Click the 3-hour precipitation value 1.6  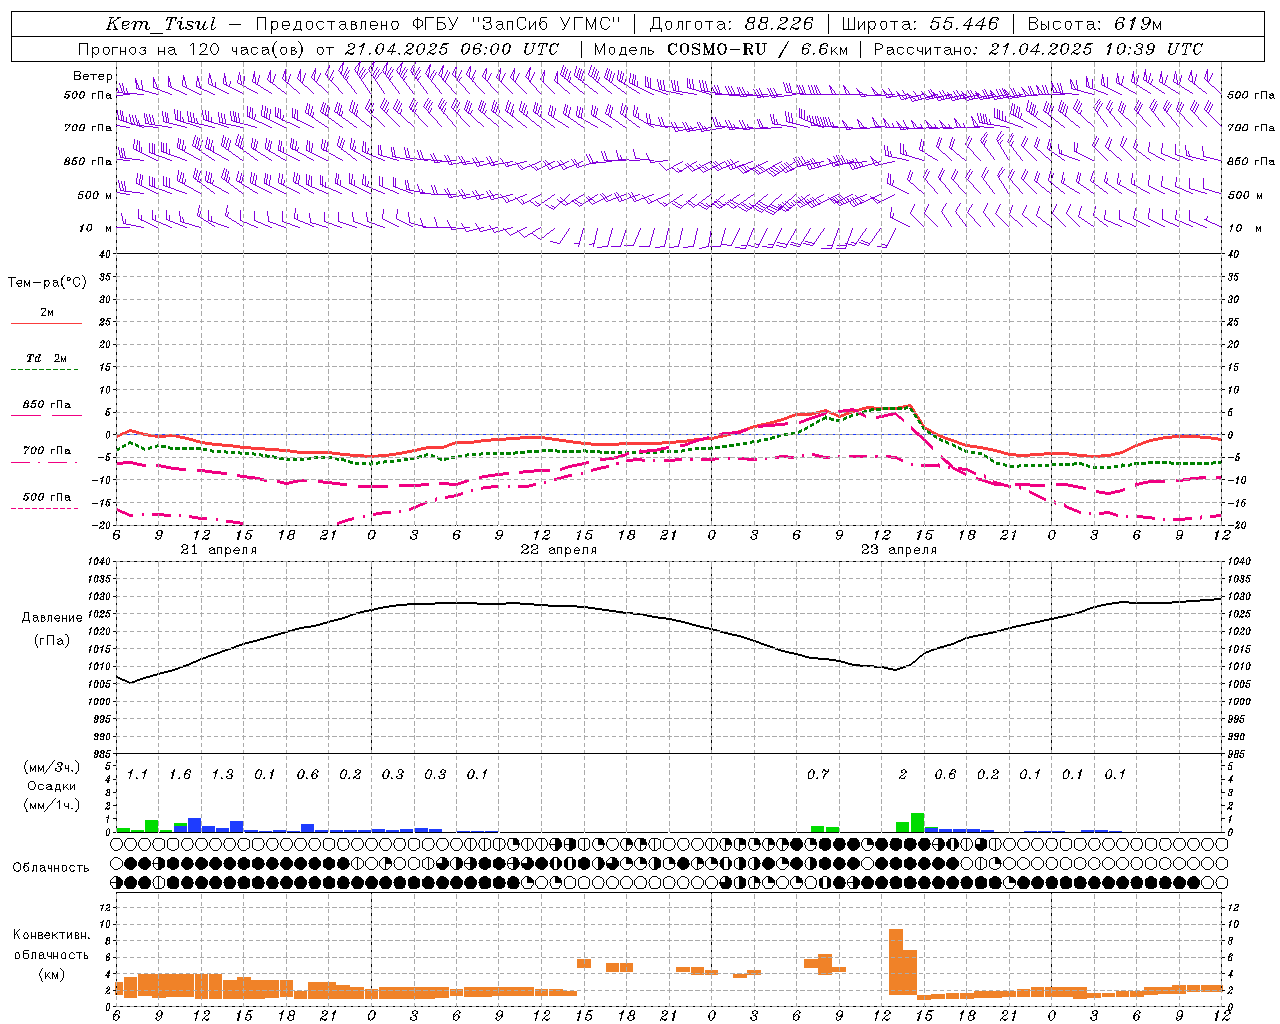tap(180, 775)
